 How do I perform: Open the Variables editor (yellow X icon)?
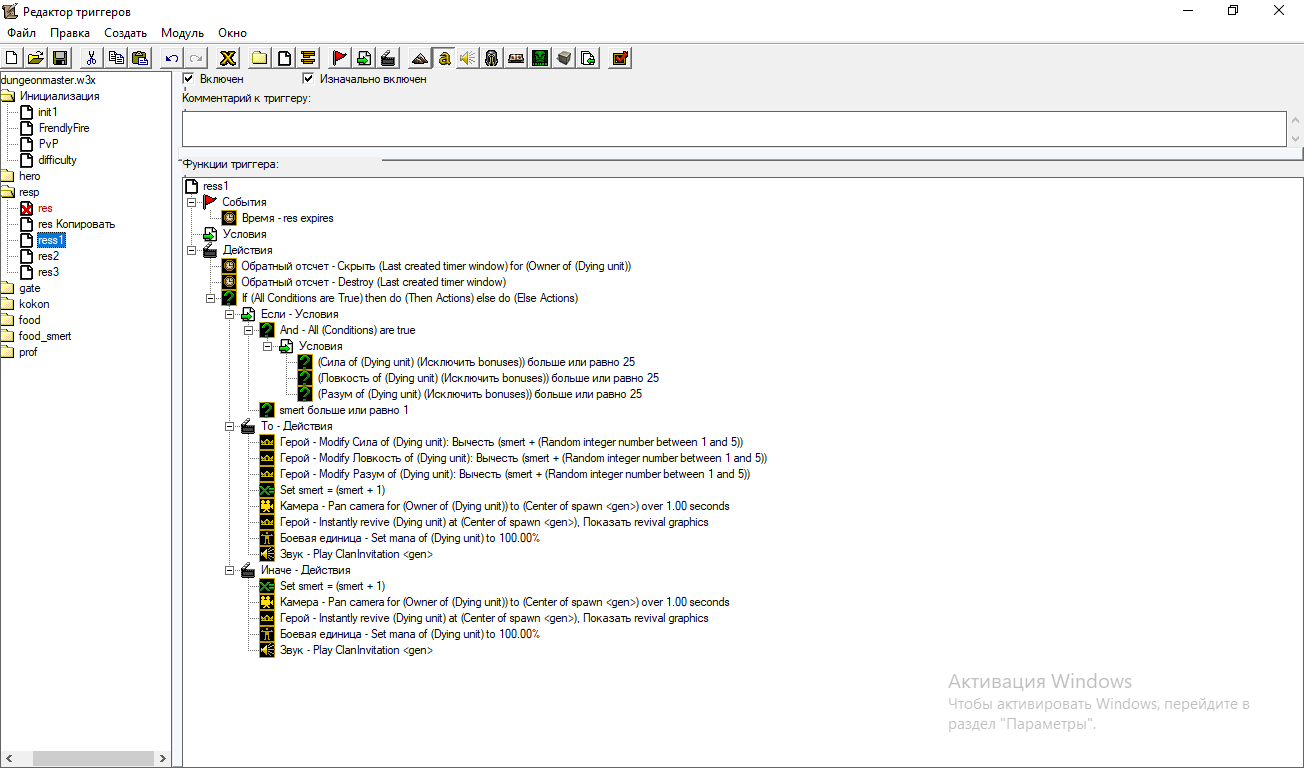pyautogui.click(x=228, y=58)
